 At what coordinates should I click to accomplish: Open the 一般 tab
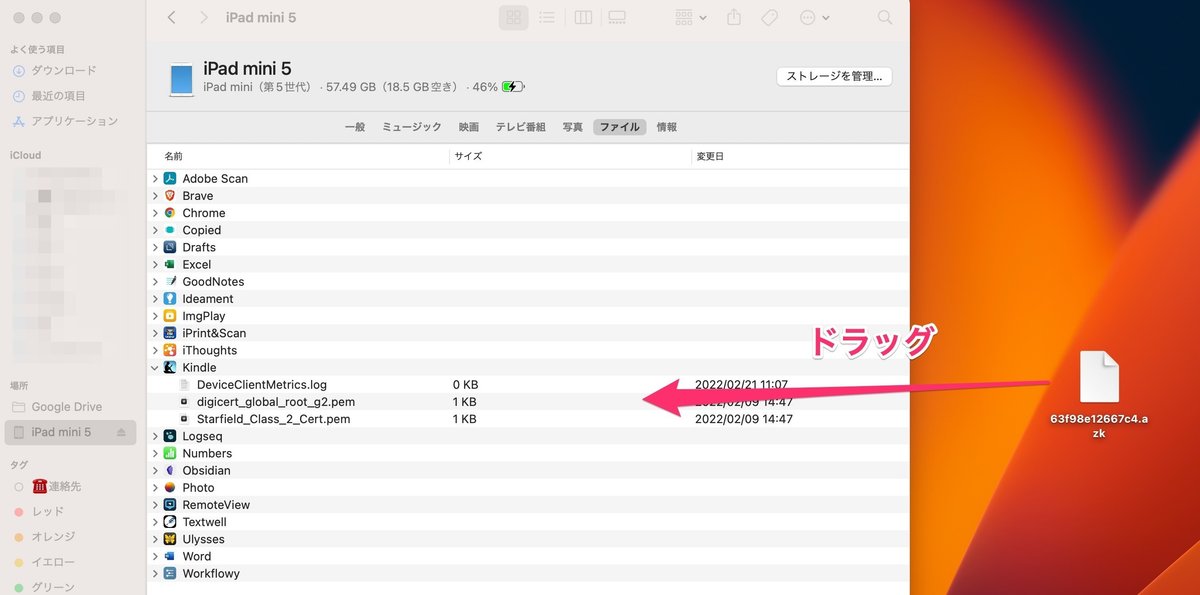[x=355, y=127]
